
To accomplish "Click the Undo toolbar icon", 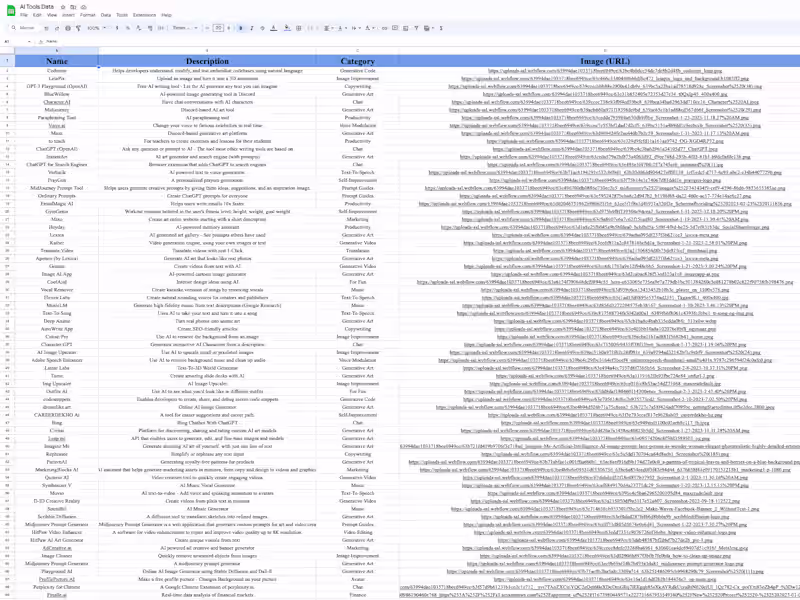I will click(46, 28).
